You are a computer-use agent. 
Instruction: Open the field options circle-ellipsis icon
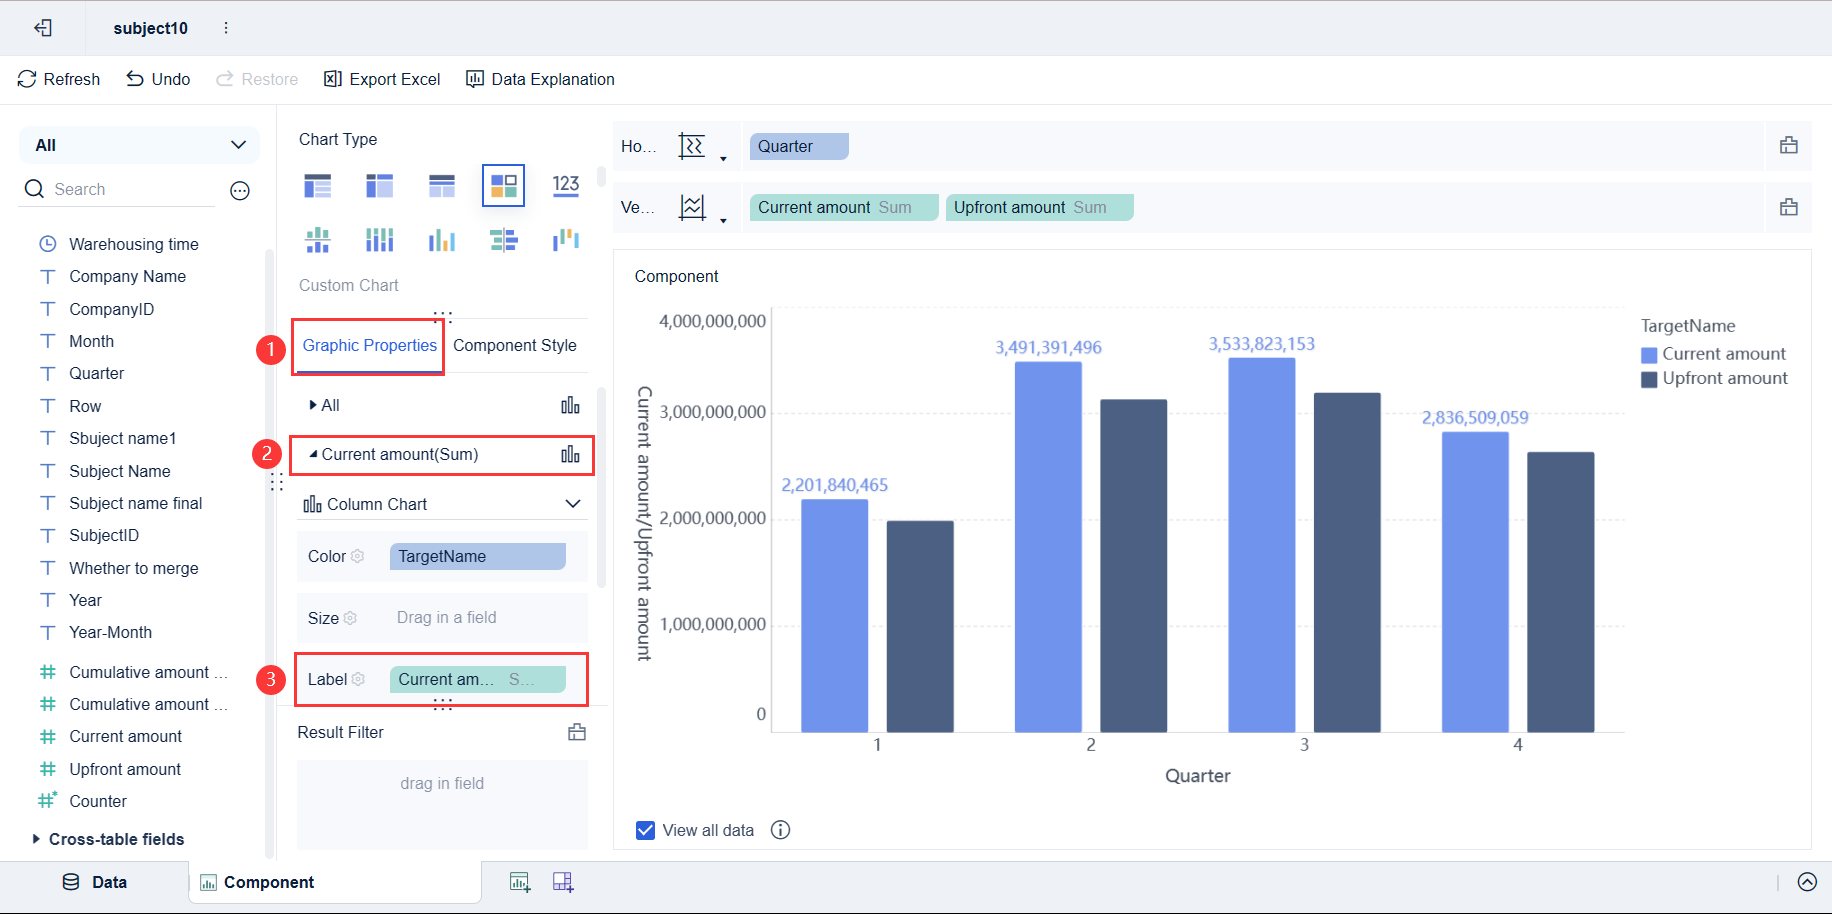pos(240,190)
